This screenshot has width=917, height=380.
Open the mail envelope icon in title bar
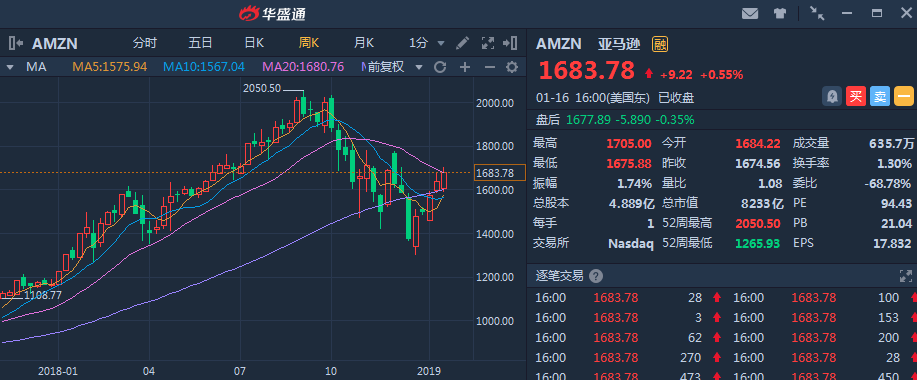(750, 13)
